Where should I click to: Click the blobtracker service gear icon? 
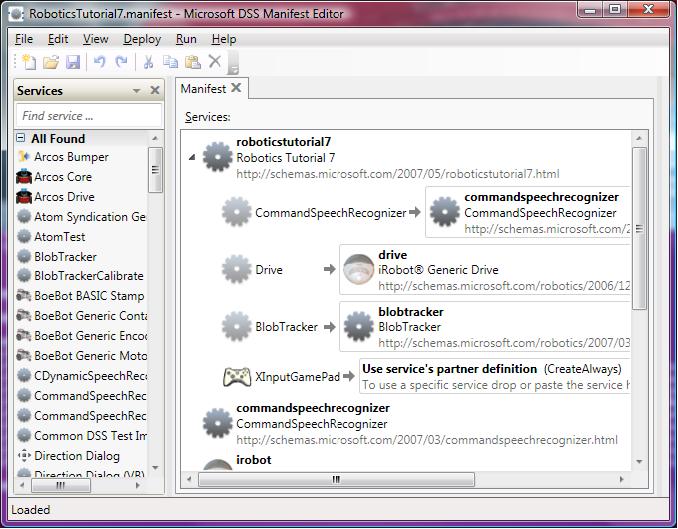[x=358, y=327]
